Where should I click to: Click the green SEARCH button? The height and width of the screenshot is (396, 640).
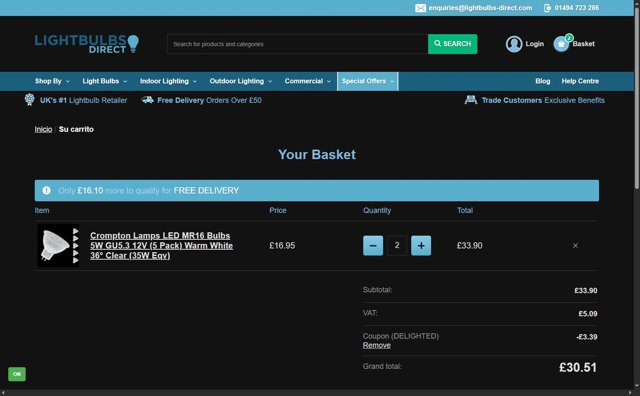(x=452, y=44)
